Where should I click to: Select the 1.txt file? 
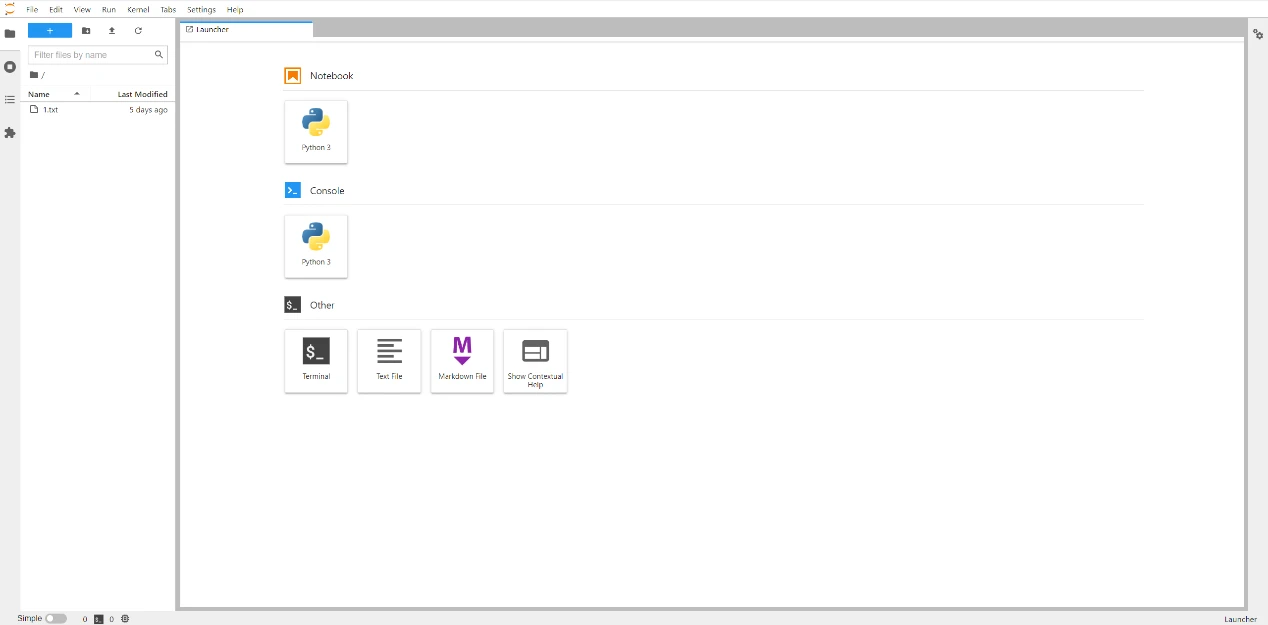tap(51, 110)
